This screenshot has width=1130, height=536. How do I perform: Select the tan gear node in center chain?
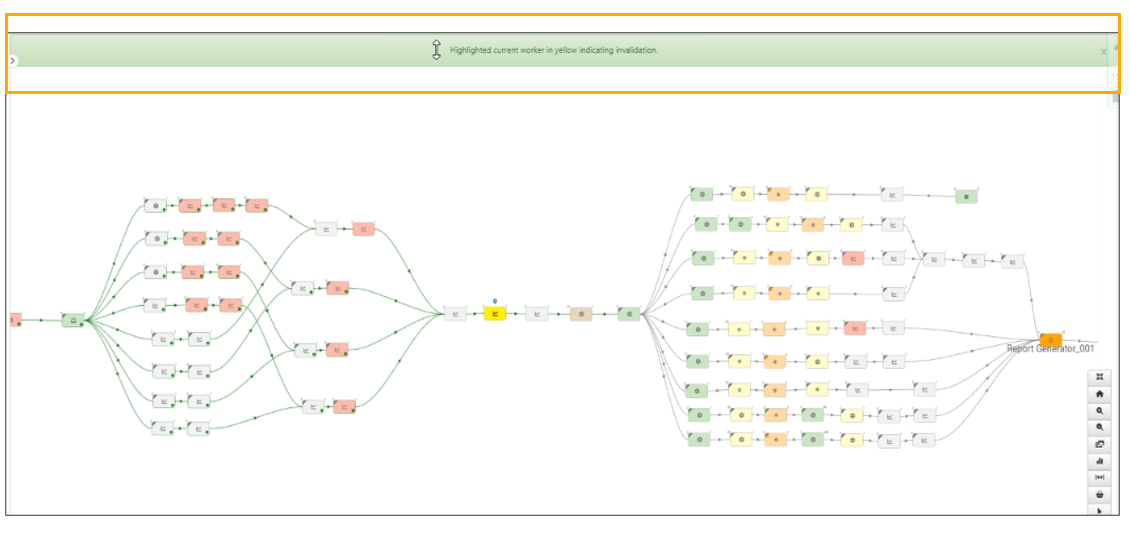click(581, 314)
